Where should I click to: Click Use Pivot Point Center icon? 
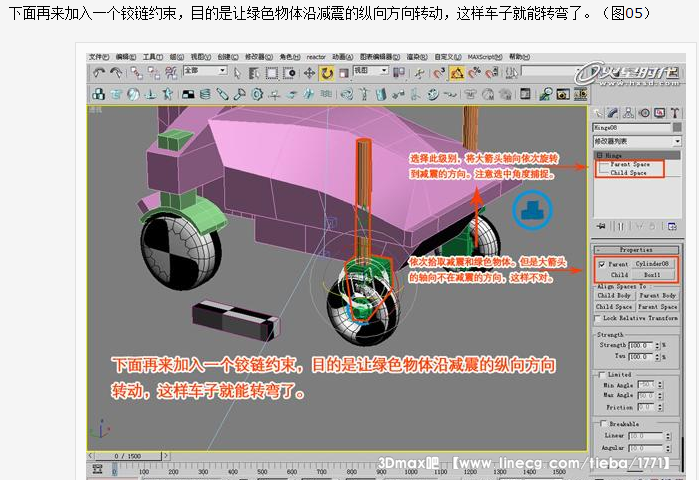pos(399,73)
